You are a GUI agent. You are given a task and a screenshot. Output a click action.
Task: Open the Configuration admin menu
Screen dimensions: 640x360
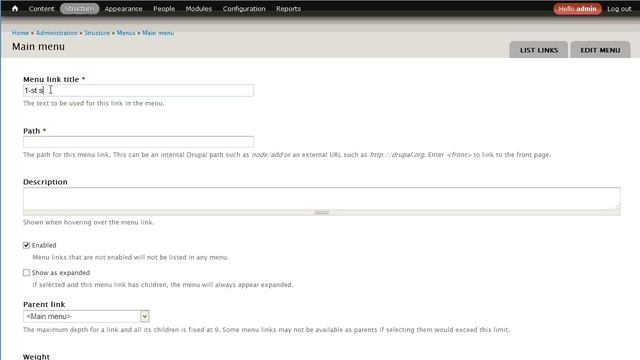click(x=244, y=9)
